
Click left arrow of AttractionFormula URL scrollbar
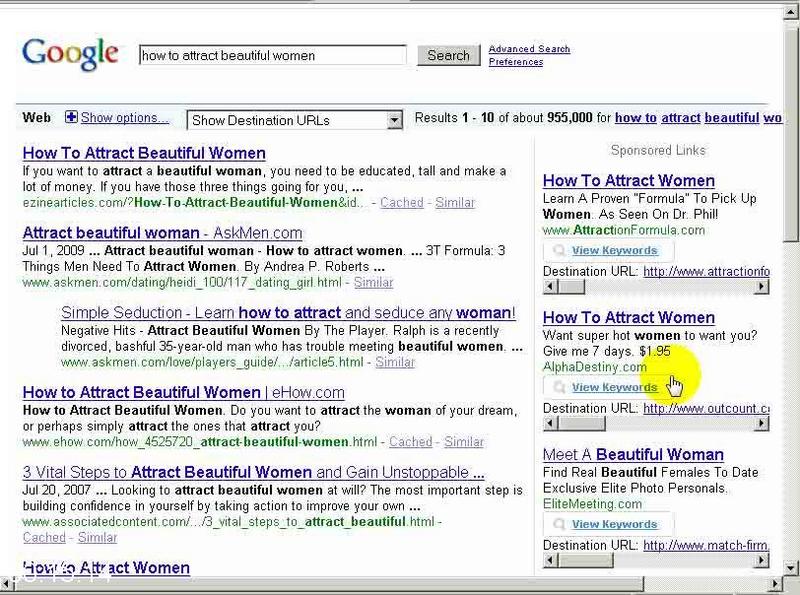(x=550, y=287)
